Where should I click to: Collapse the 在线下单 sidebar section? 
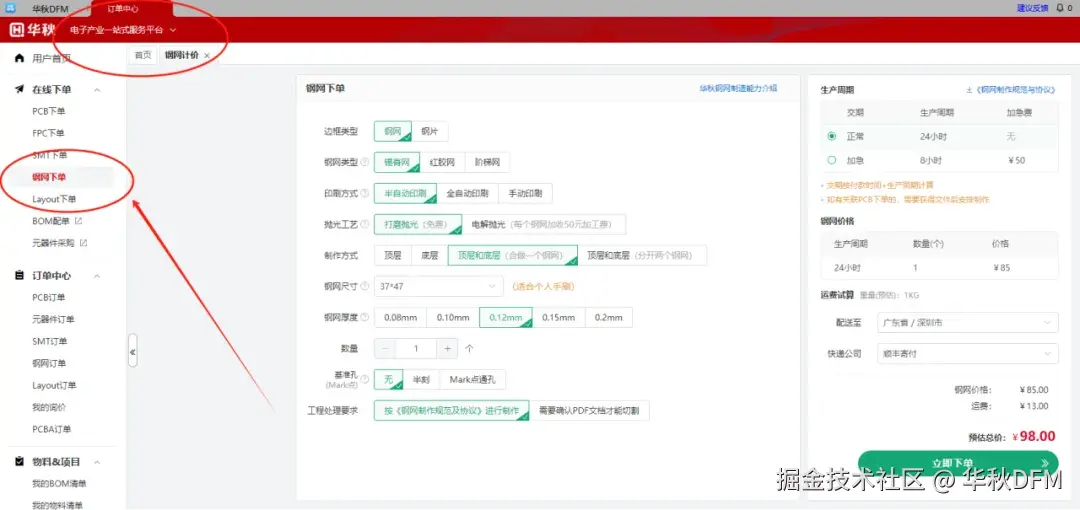(x=97, y=90)
